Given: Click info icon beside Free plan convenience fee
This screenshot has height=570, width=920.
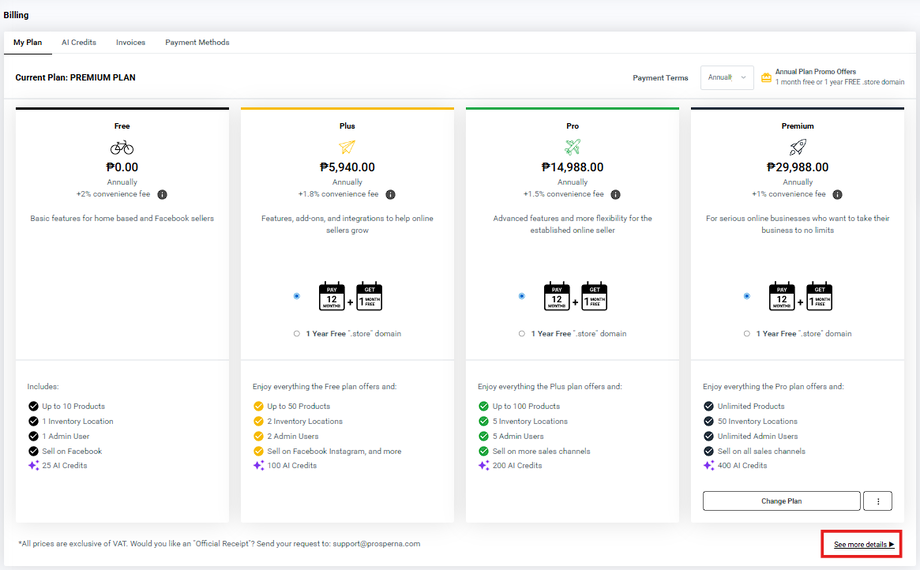Looking at the screenshot, I should [162, 195].
